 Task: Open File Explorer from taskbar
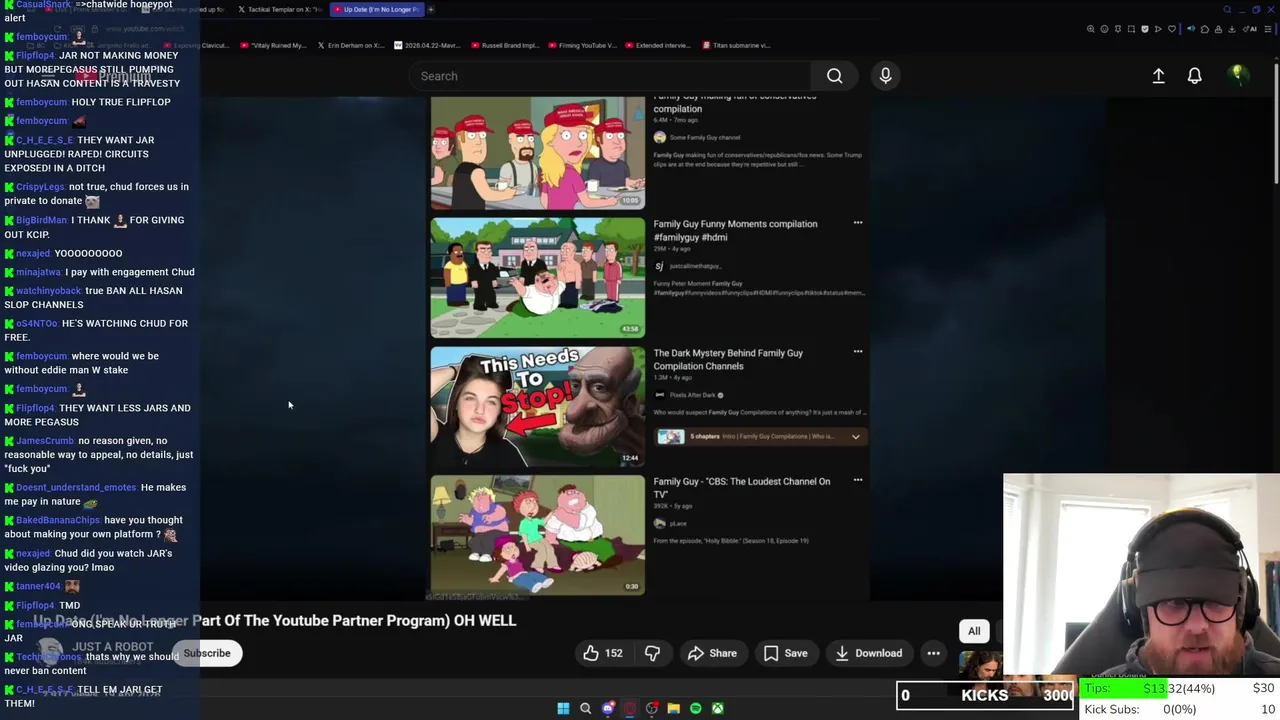tap(674, 708)
